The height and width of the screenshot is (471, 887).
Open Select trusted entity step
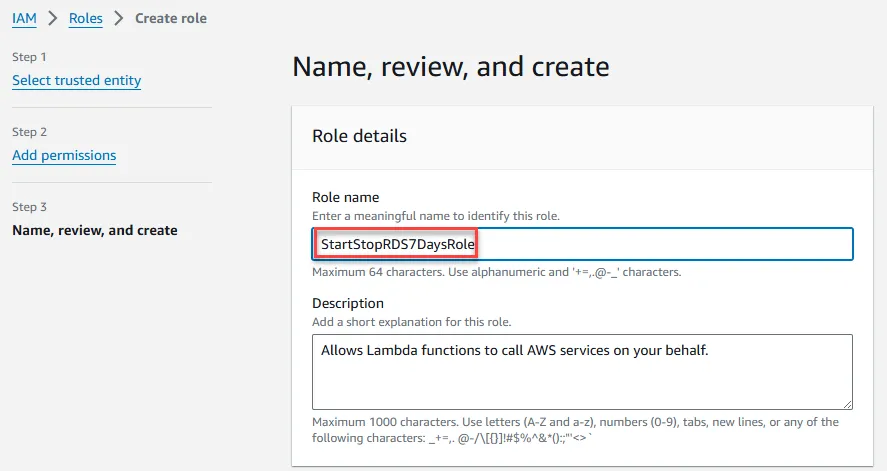76,80
